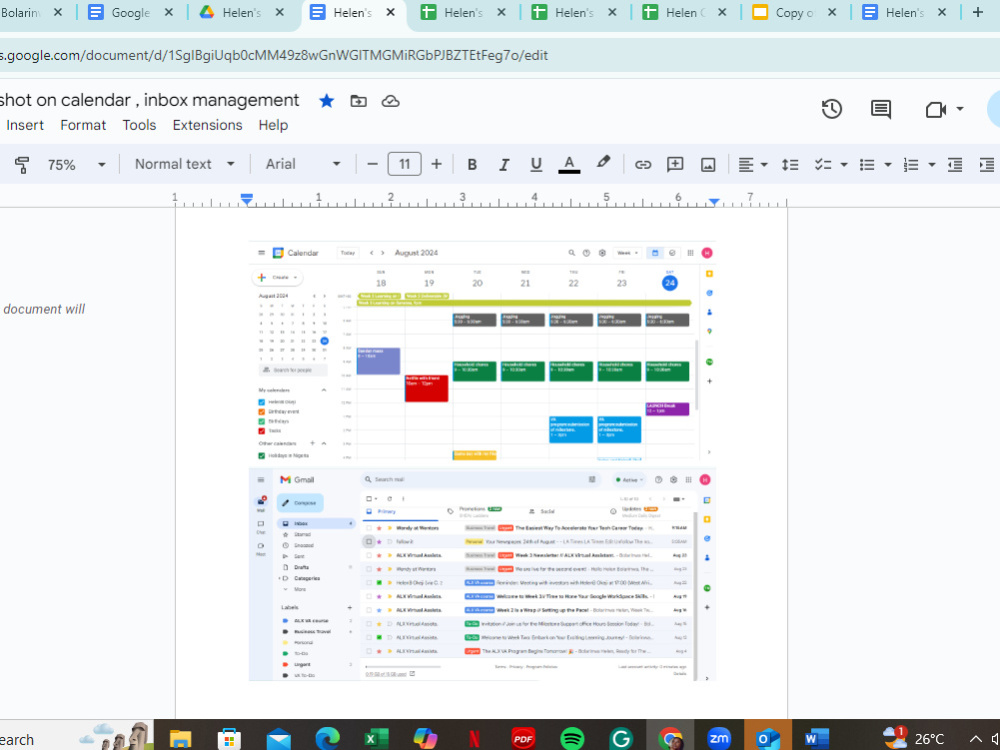Open the comments history icon
This screenshot has width=1000, height=750.
coord(881,109)
